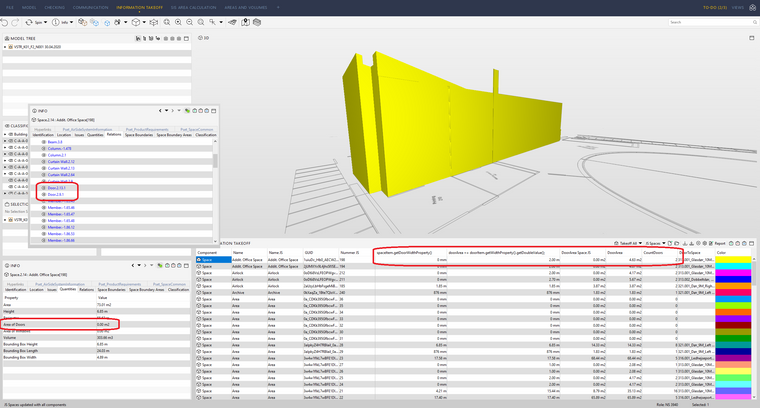Viewport: 760px width, 408px height.
Task: Open the Quantities tab in the lower Info panel
Action: pyautogui.click(x=68, y=289)
